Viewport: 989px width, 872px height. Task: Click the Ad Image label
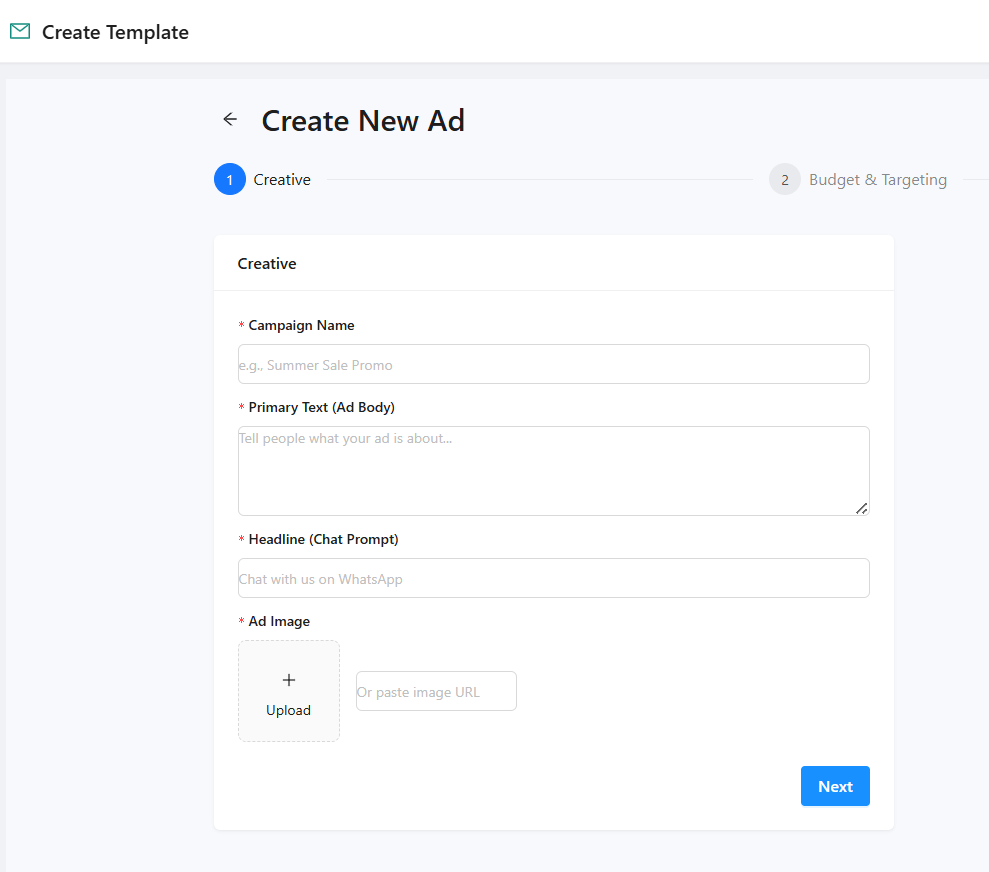tap(279, 622)
